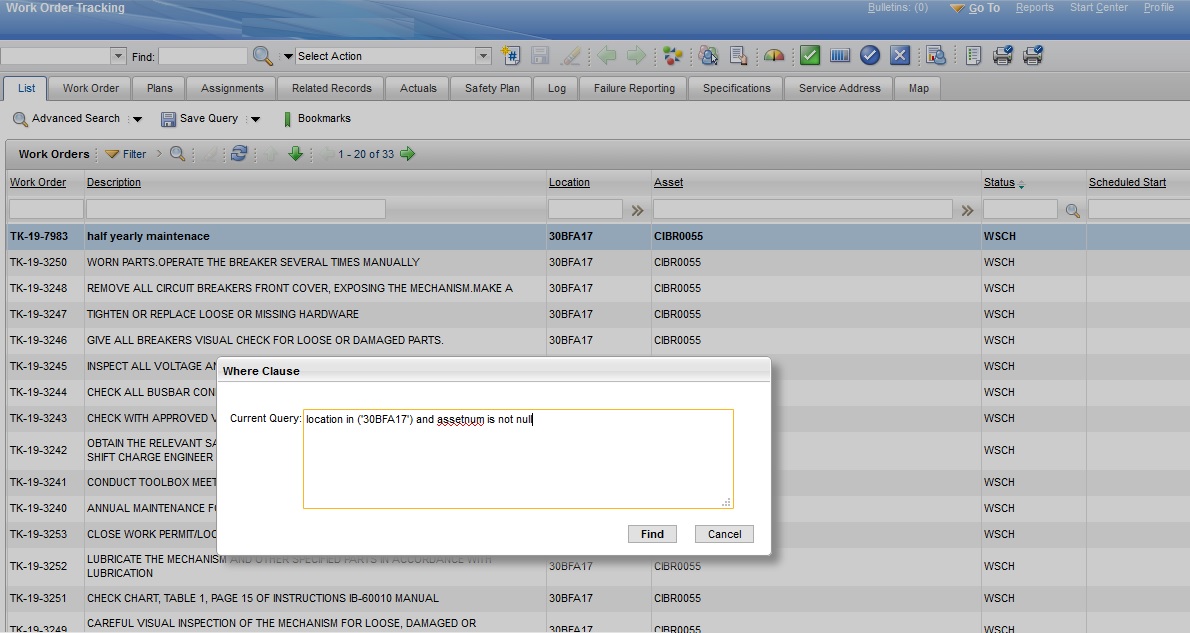Expand the Save Query dropdown arrow
Image resolution: width=1190 pixels, height=633 pixels.
coord(255,118)
